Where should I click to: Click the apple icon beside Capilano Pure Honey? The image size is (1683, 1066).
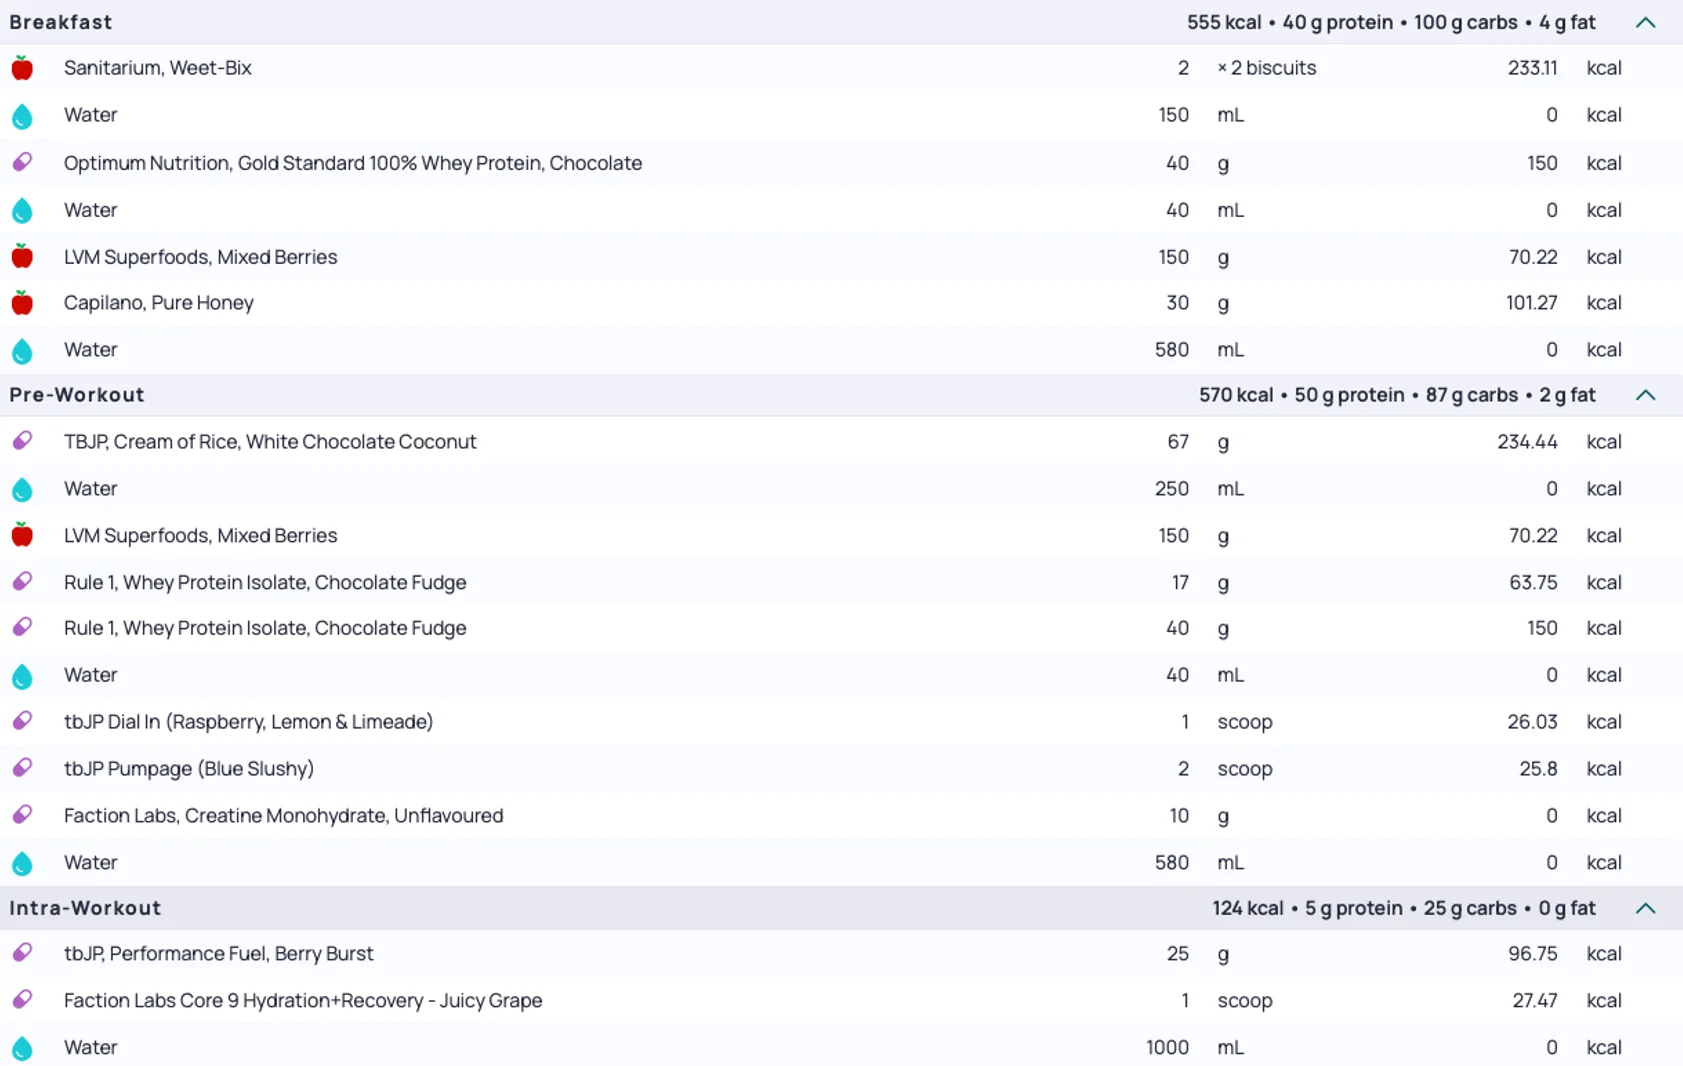click(x=22, y=303)
